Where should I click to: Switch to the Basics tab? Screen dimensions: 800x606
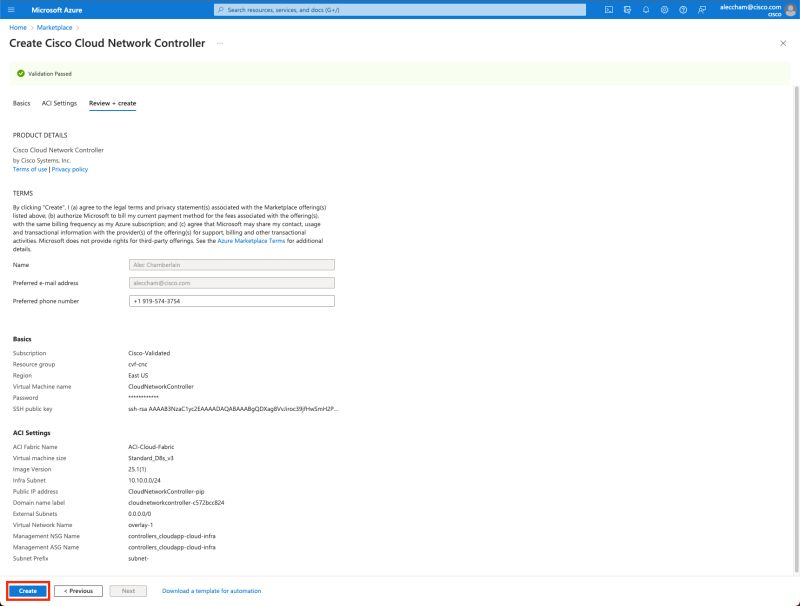(20, 102)
